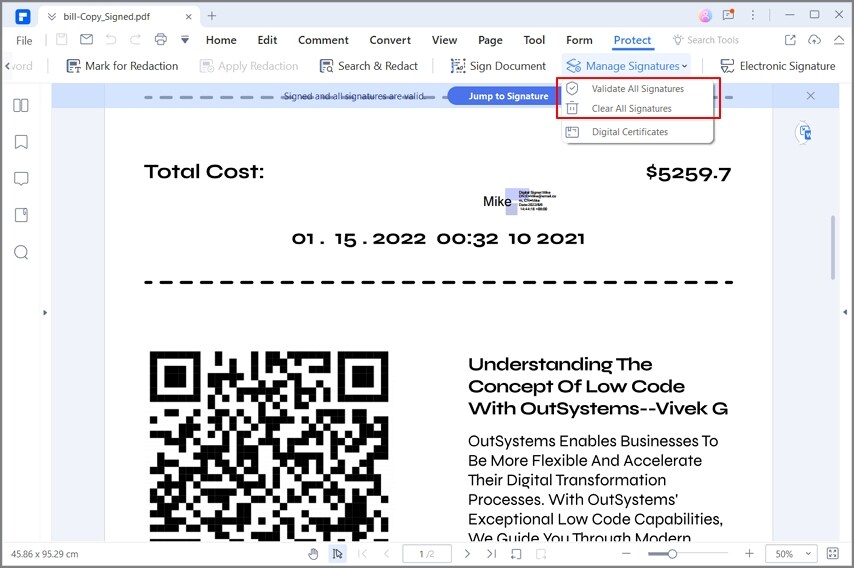Select the hand tool in status bar
This screenshot has width=854, height=568.
tap(313, 554)
